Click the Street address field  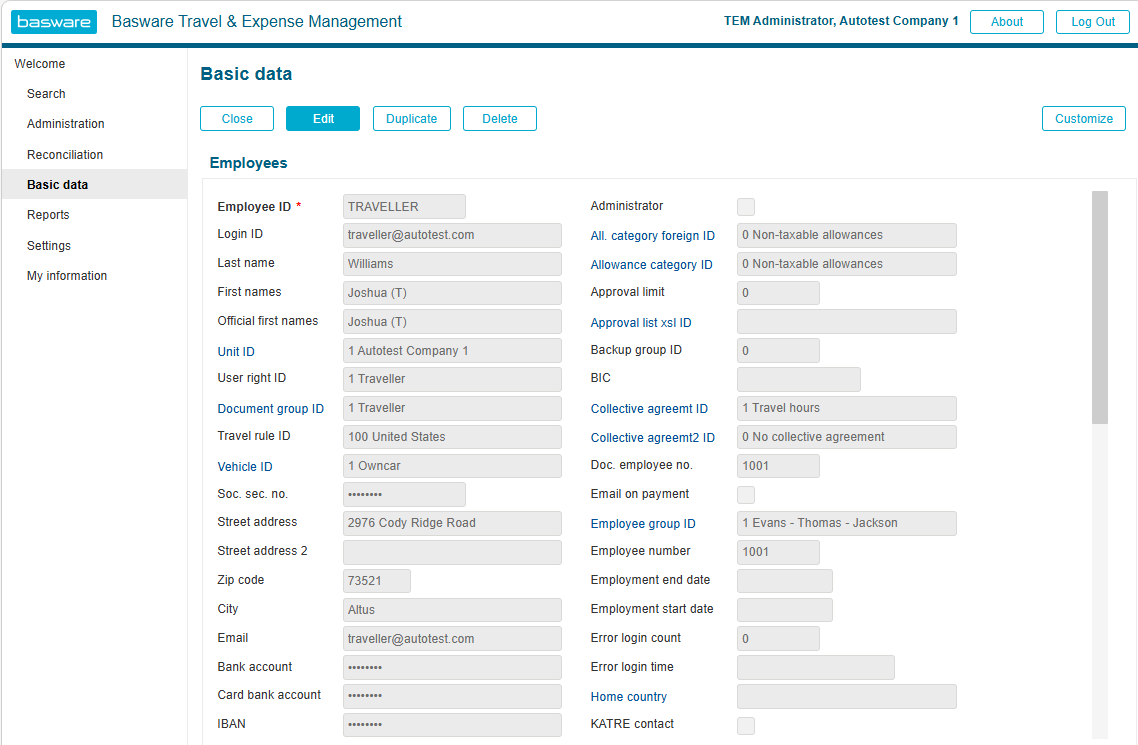pyautogui.click(x=452, y=523)
